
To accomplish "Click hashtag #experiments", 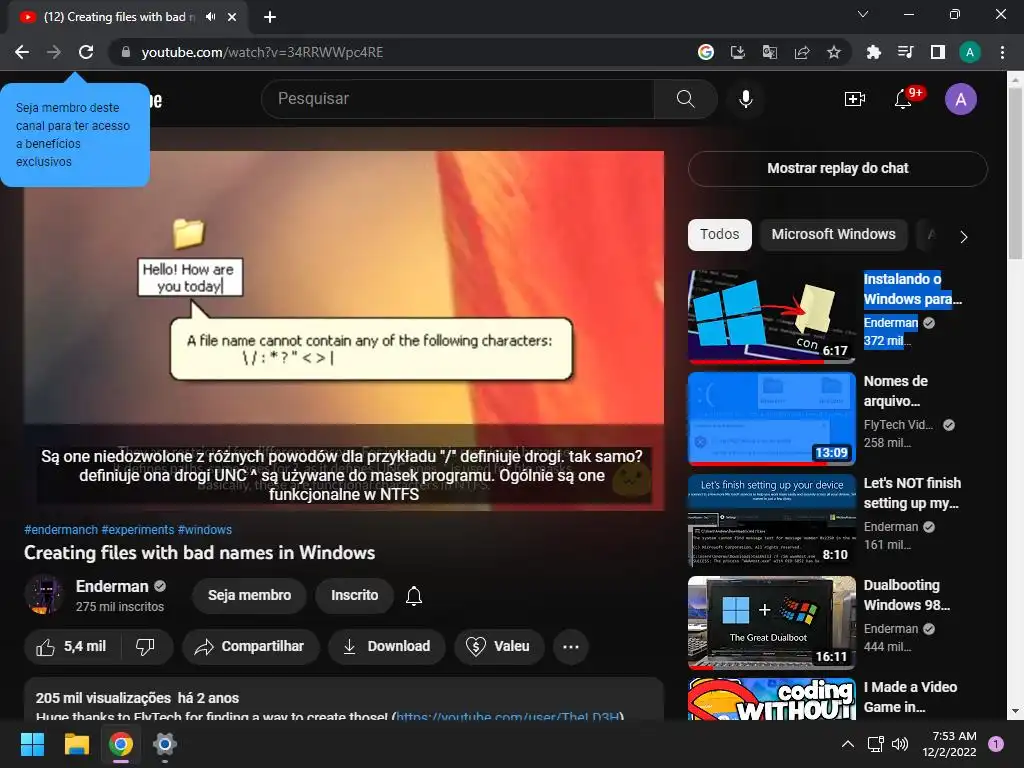I will pyautogui.click(x=138, y=530).
